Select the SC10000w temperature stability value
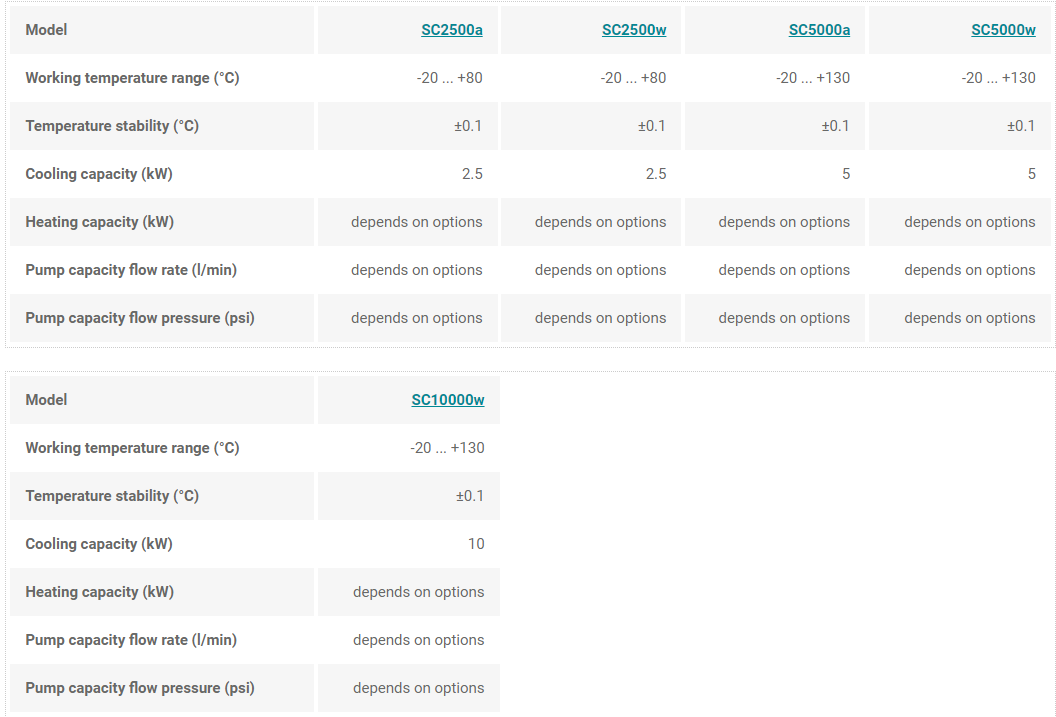Screen dimensions: 1056x717 (470, 496)
